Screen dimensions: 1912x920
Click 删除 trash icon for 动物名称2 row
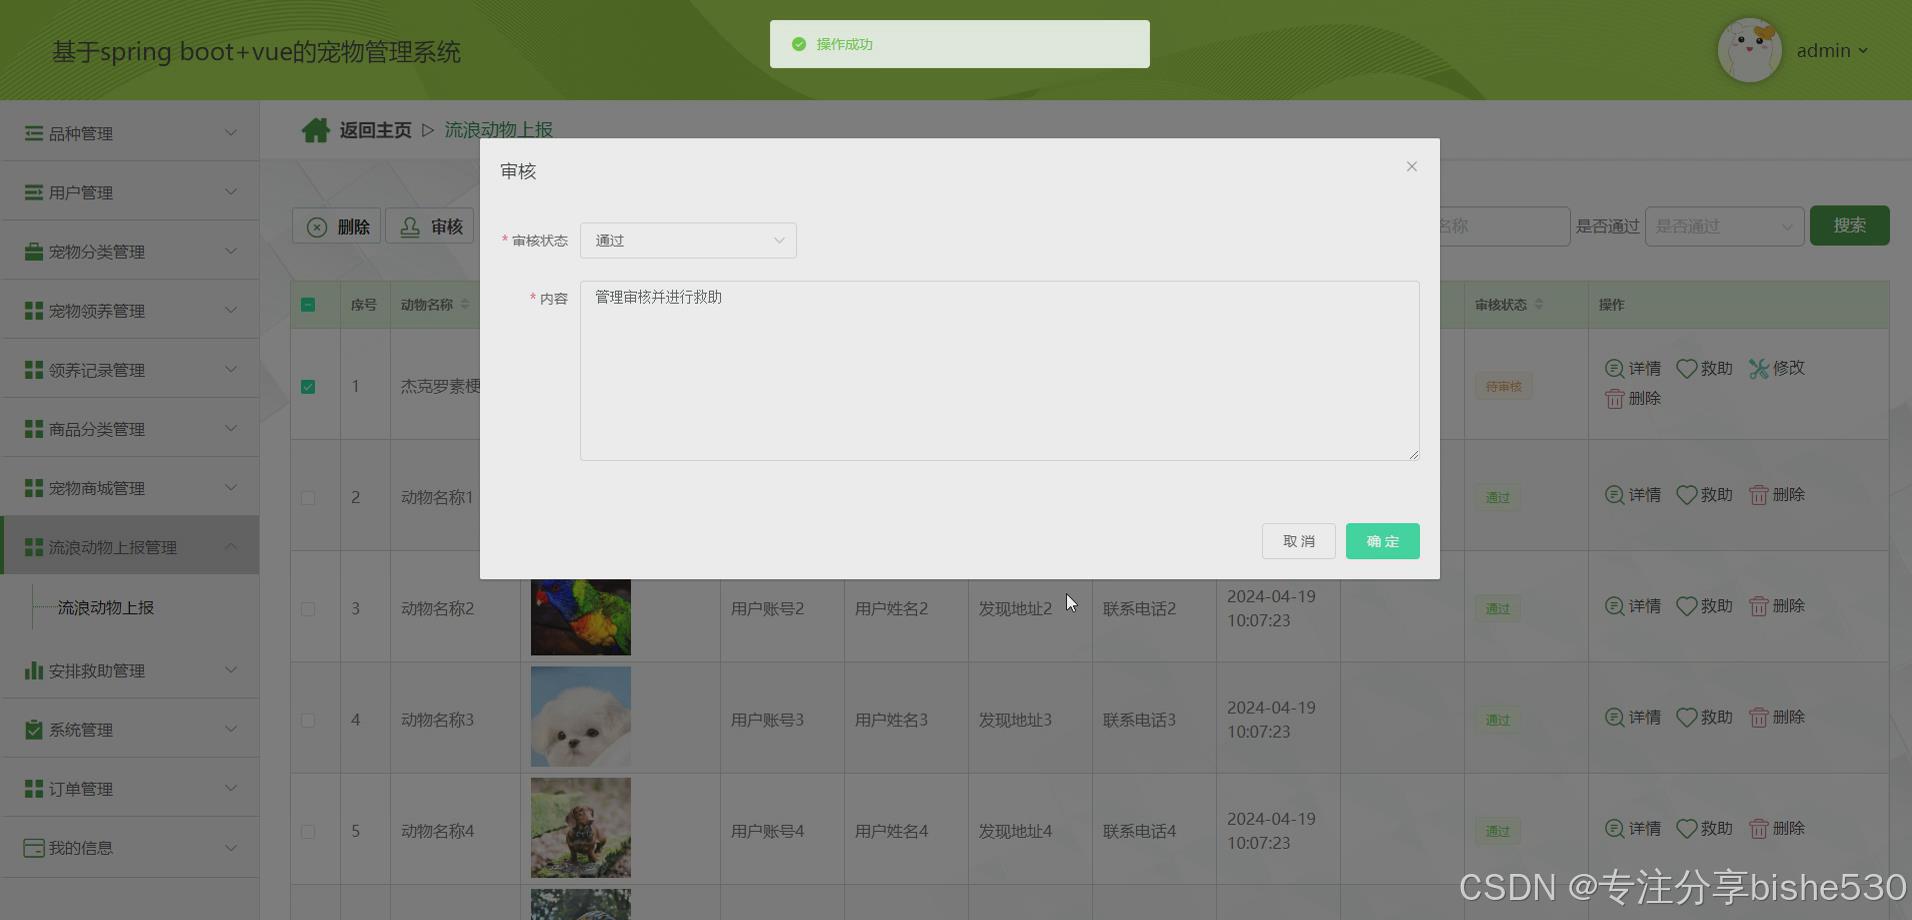(x=1759, y=606)
